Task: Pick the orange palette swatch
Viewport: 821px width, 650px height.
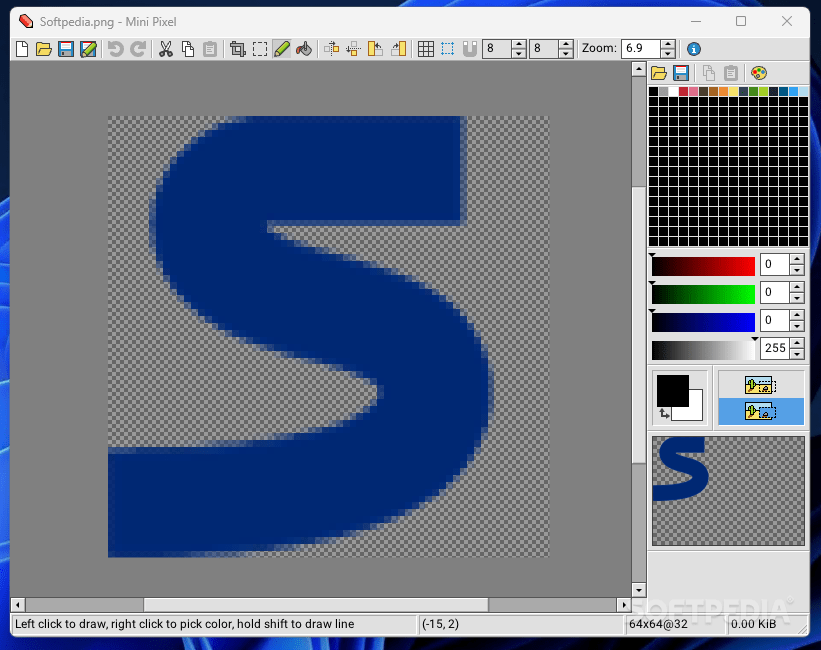Action: (x=723, y=92)
